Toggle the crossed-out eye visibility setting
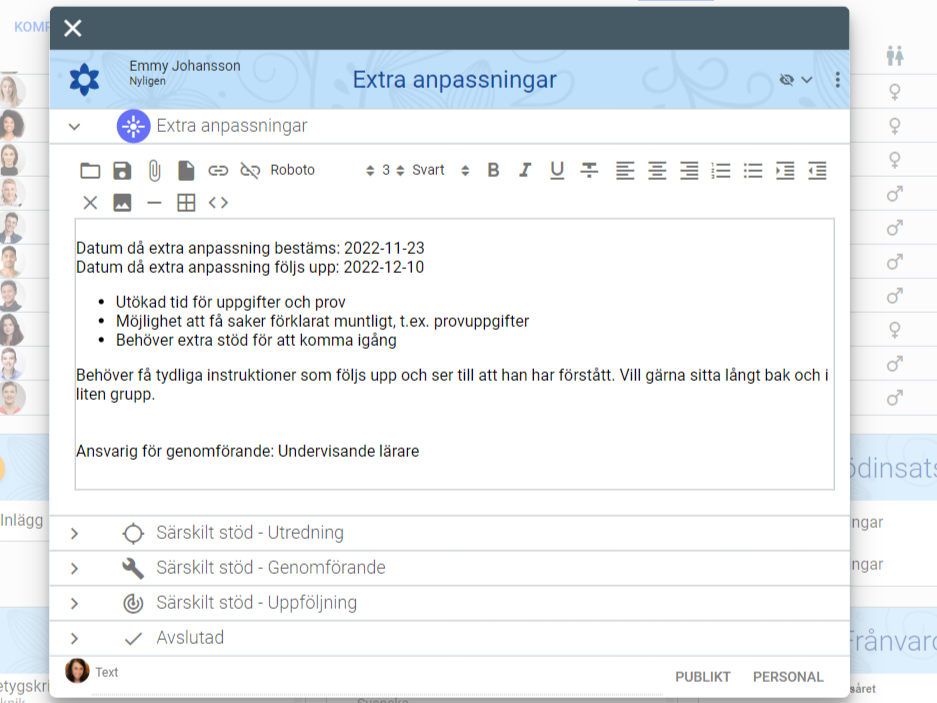Viewport: 937px width, 703px height. [x=787, y=80]
